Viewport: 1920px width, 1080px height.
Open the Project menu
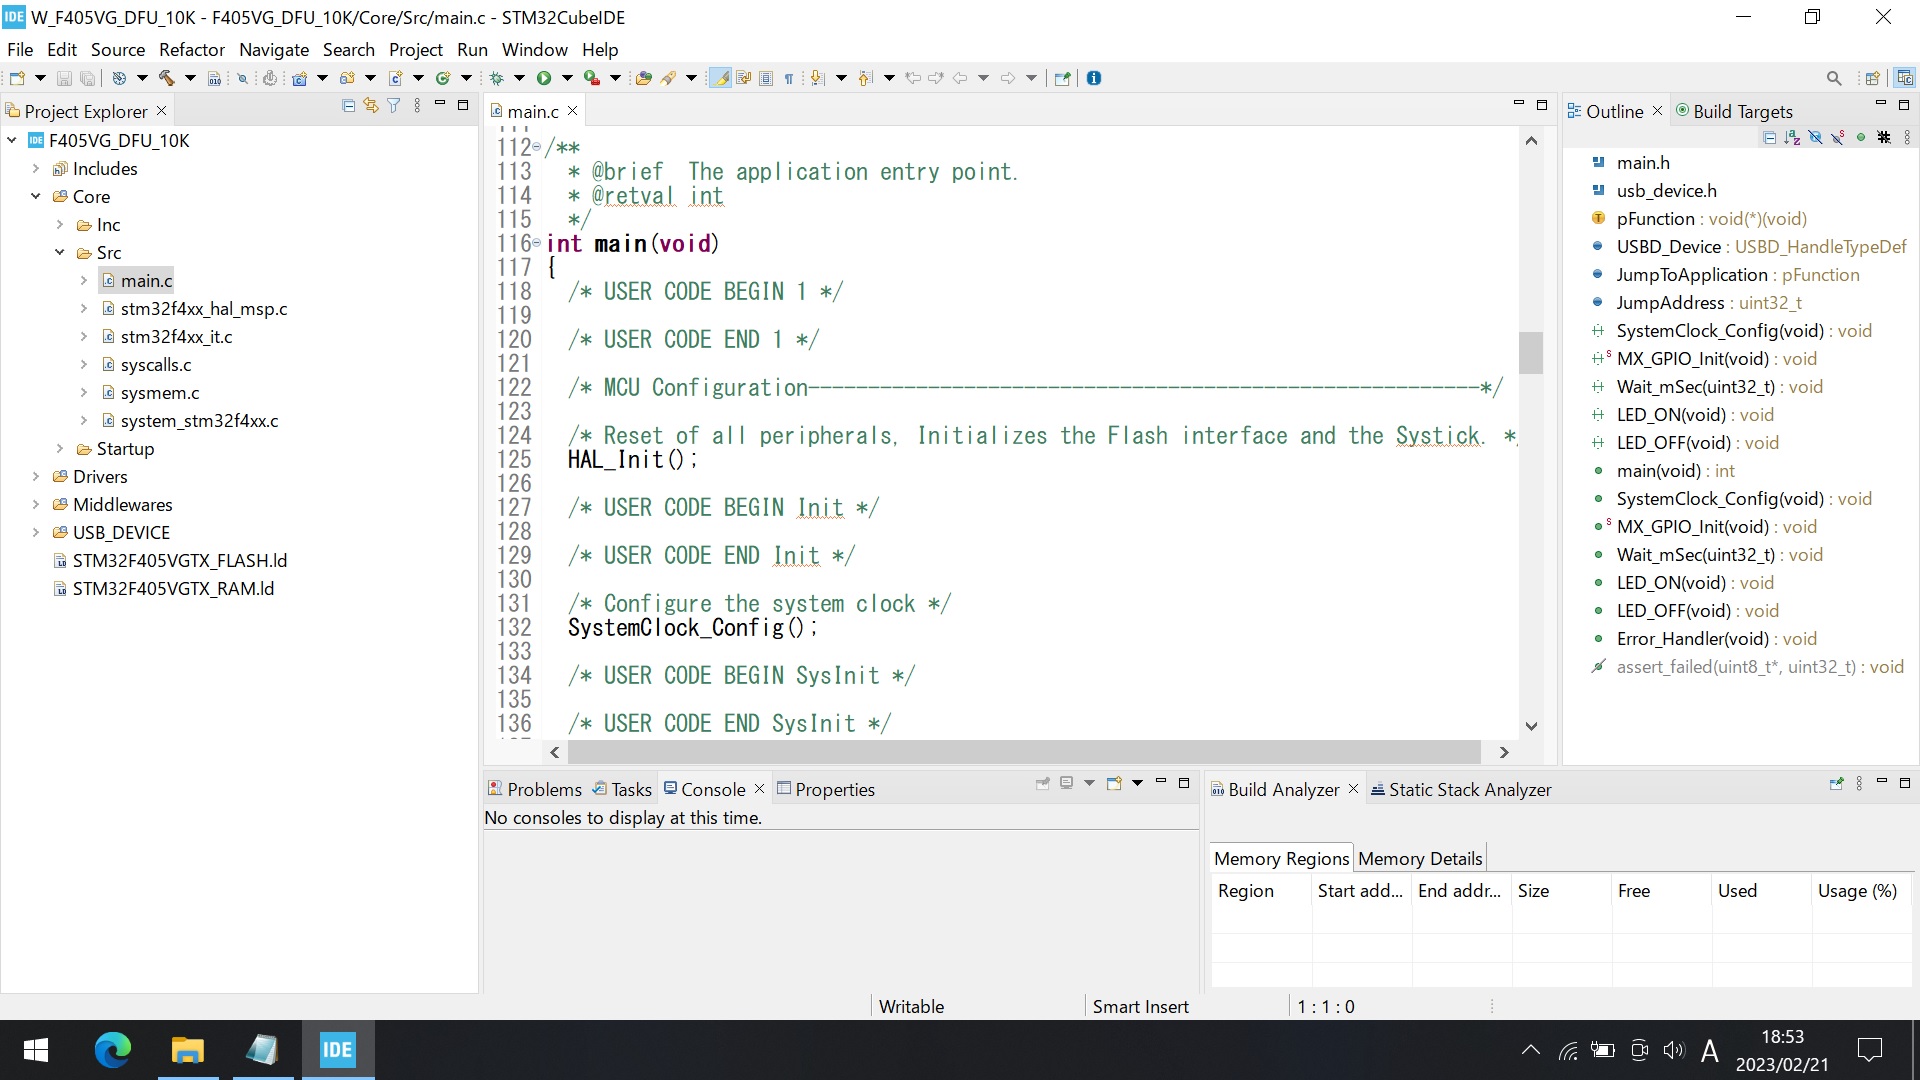[x=416, y=49]
